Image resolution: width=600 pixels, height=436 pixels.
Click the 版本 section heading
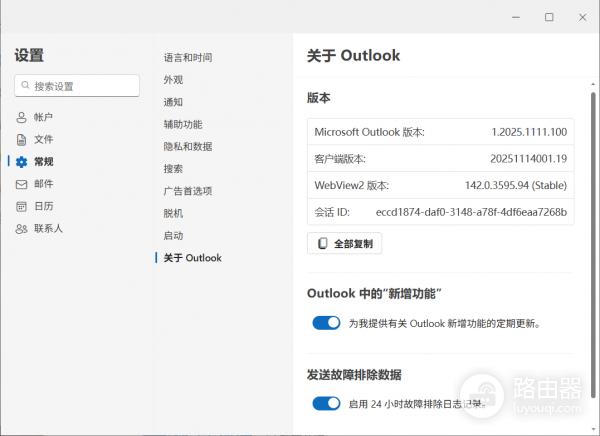(x=318, y=98)
